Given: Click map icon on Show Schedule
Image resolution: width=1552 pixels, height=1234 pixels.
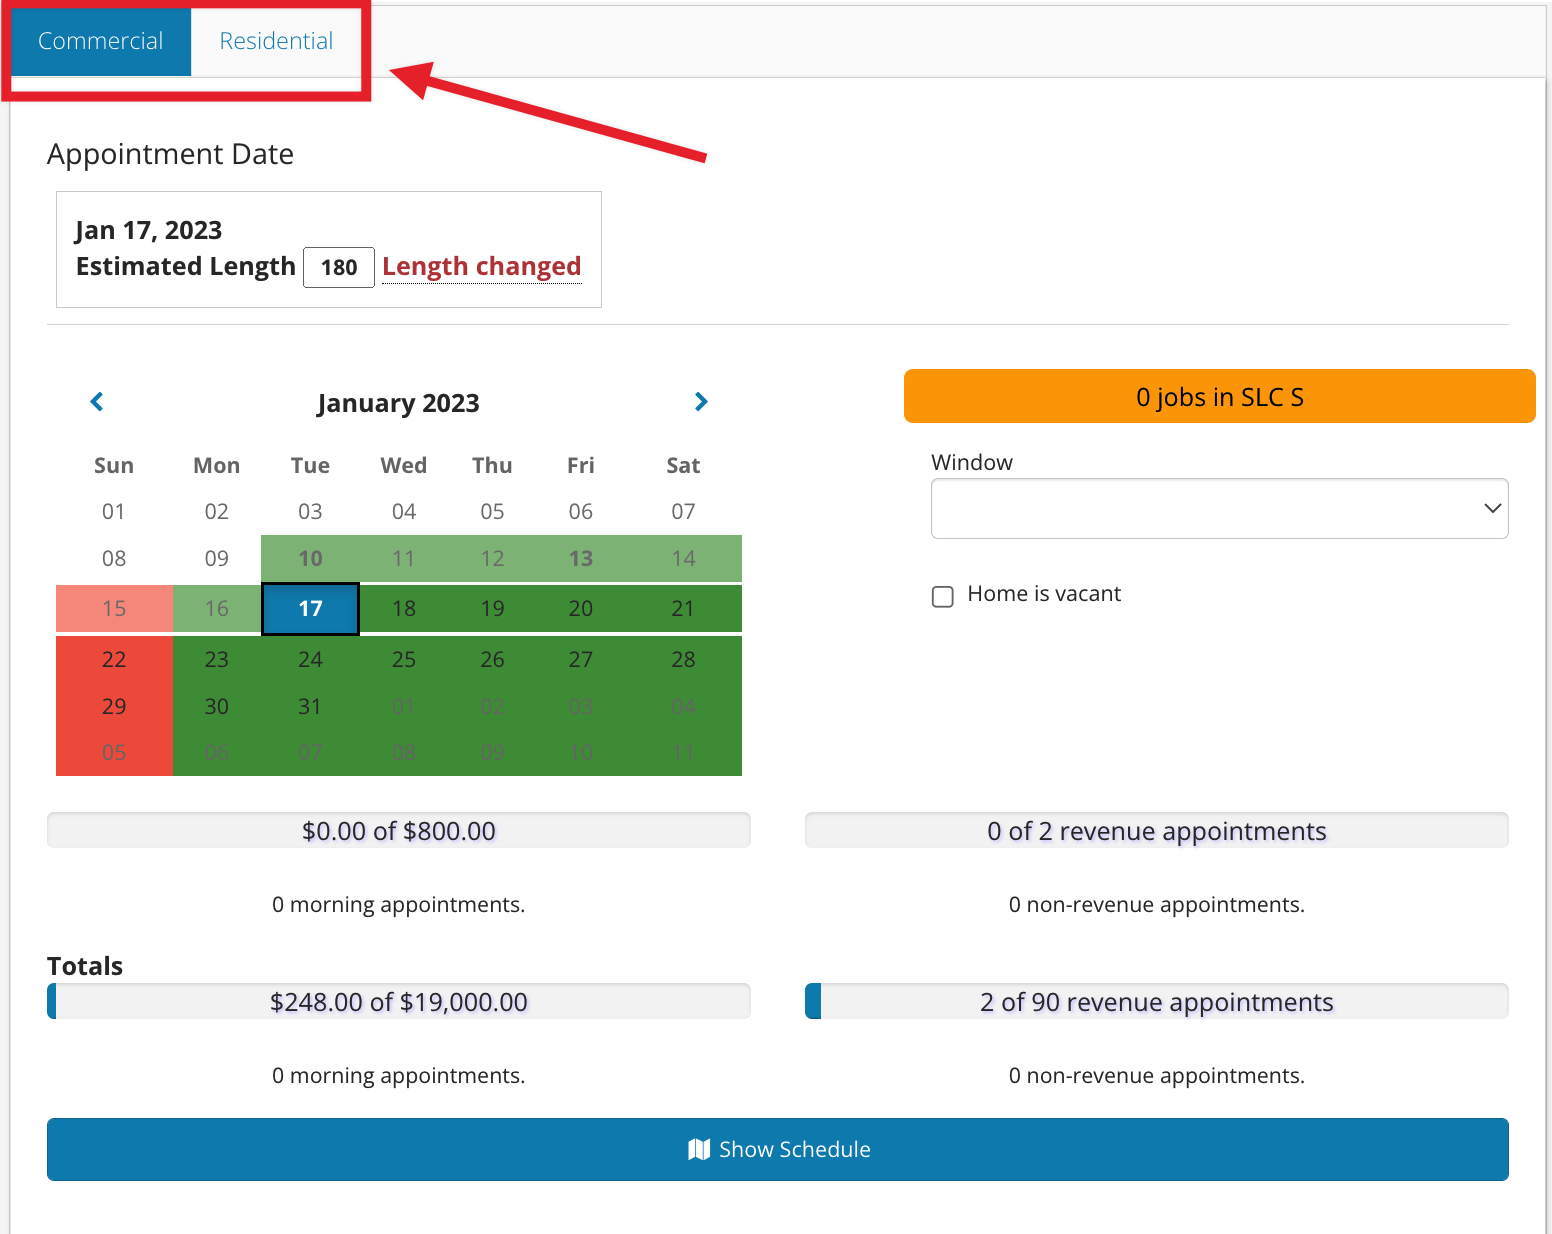Looking at the screenshot, I should point(699,1150).
